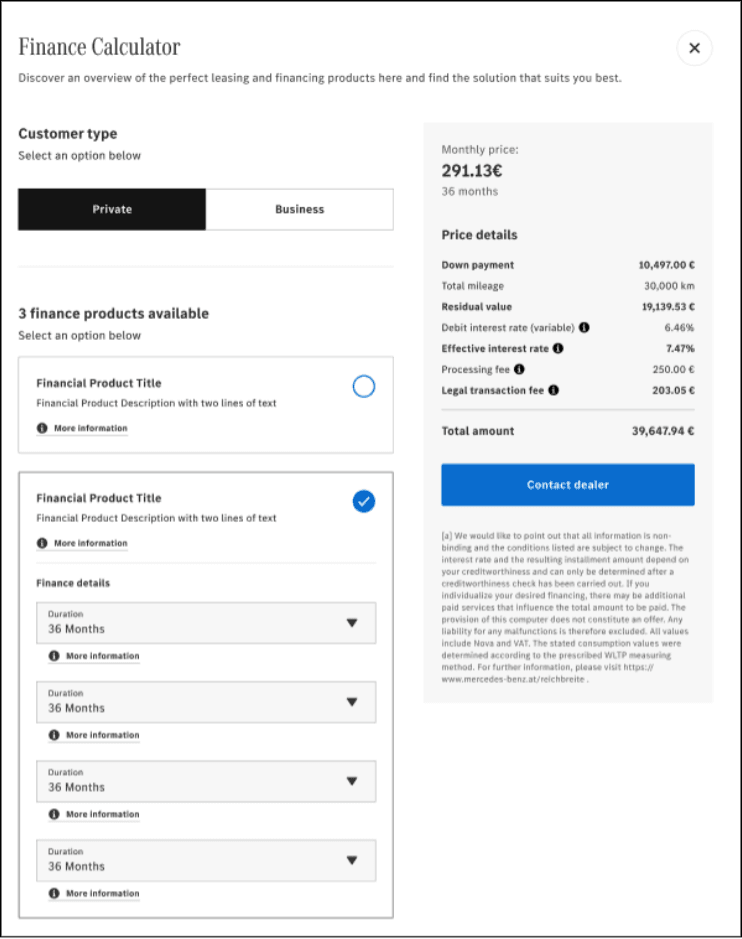Toggle the checked second financial product radio

point(364,502)
